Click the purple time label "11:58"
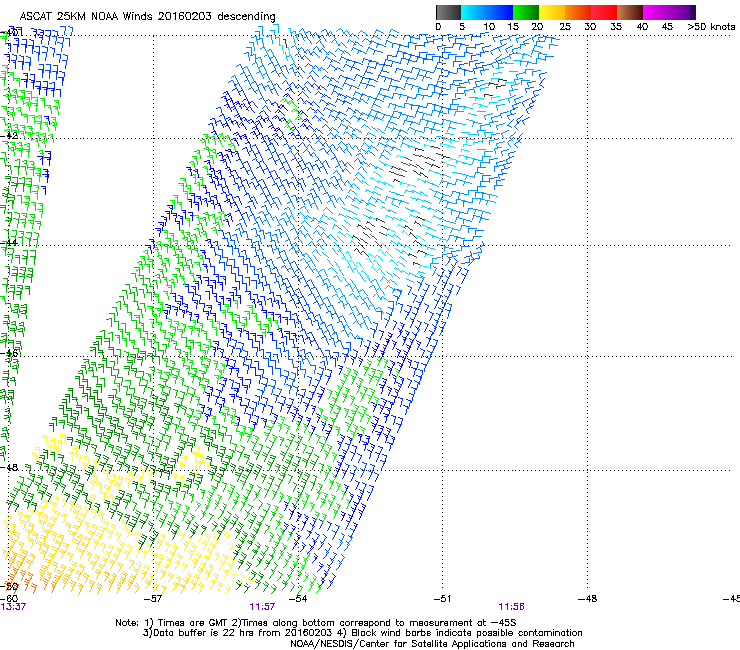The image size is (740, 650). [x=512, y=607]
